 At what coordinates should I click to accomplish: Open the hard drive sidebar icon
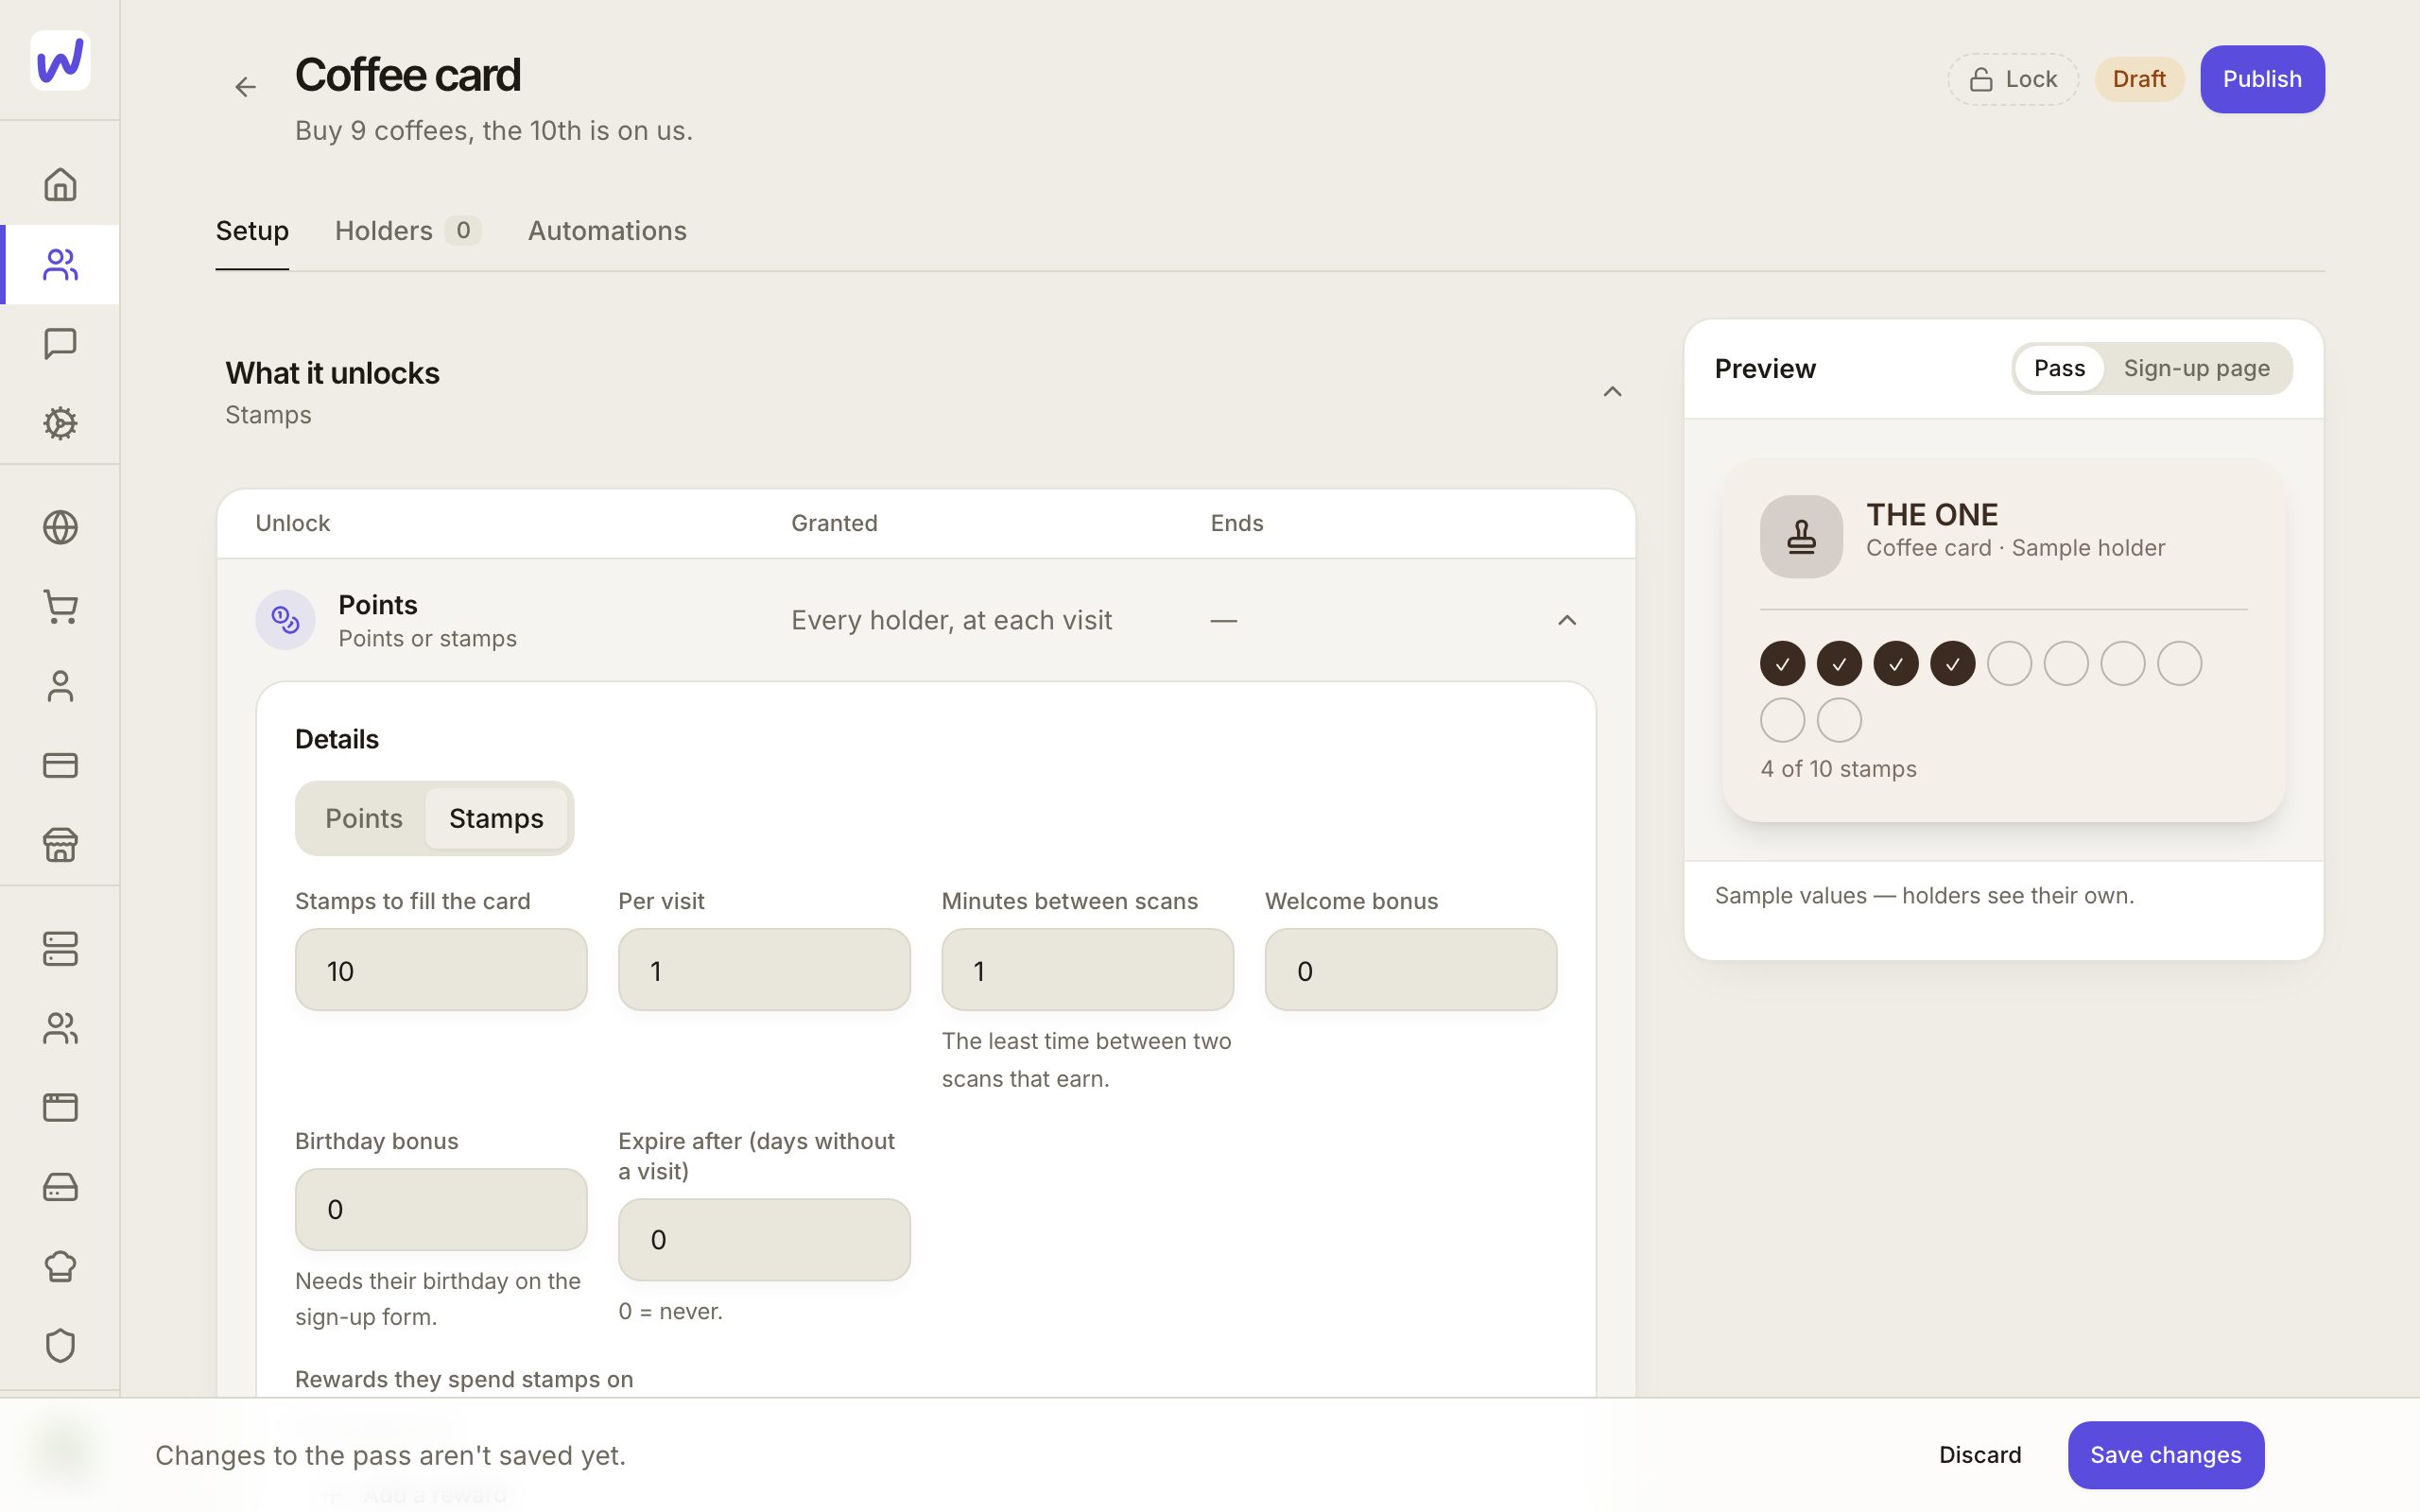click(60, 1187)
